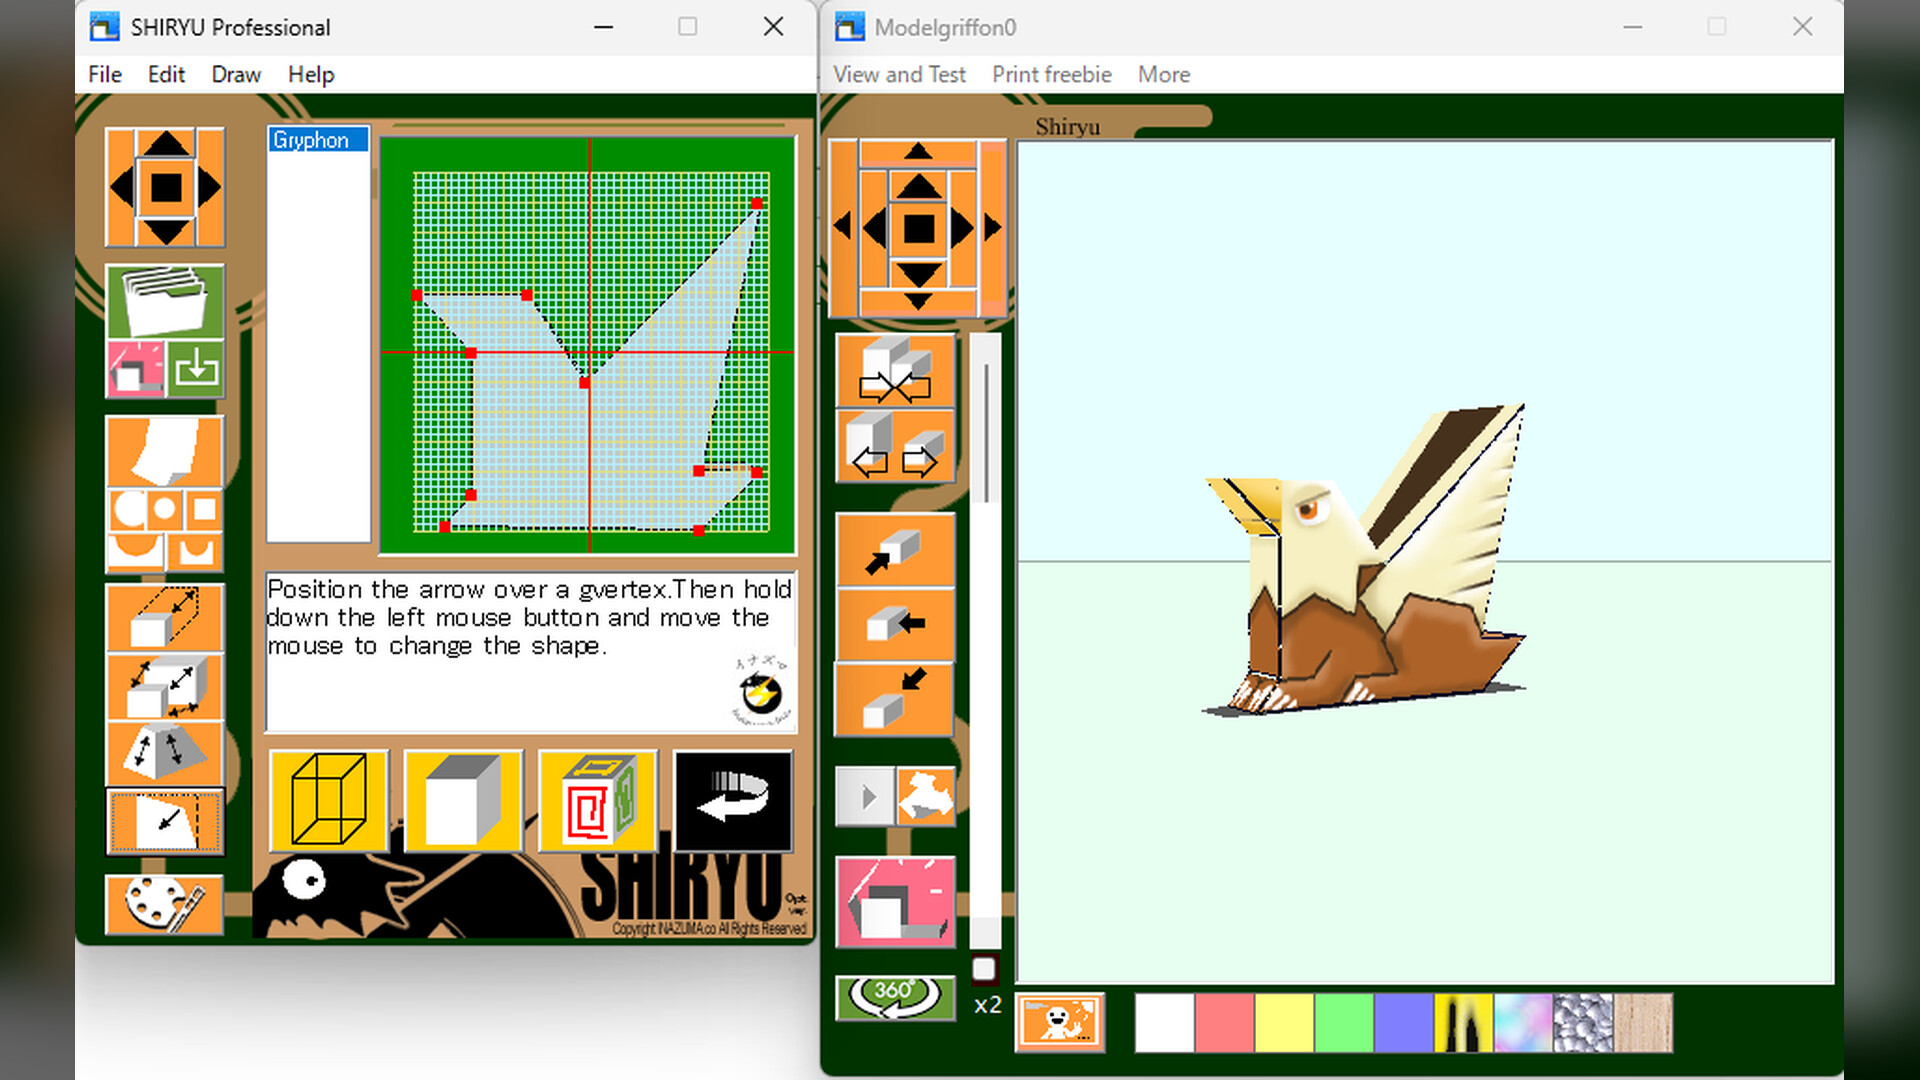
Task: Pick the pink color swatch
Action: tap(1224, 1022)
